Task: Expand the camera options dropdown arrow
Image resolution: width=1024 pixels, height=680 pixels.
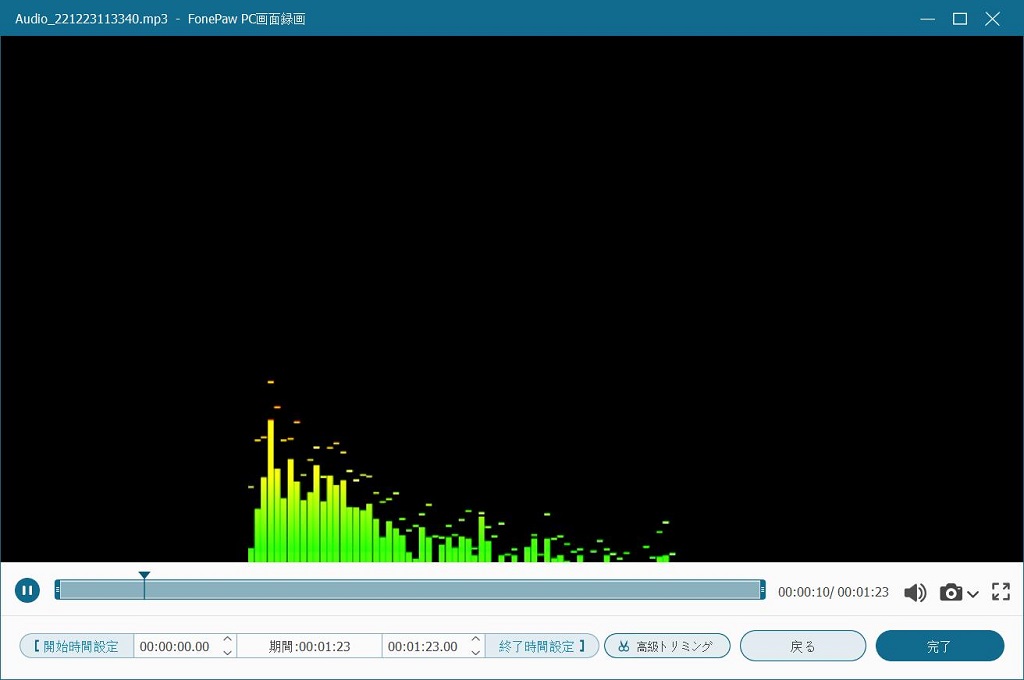Action: click(x=973, y=594)
